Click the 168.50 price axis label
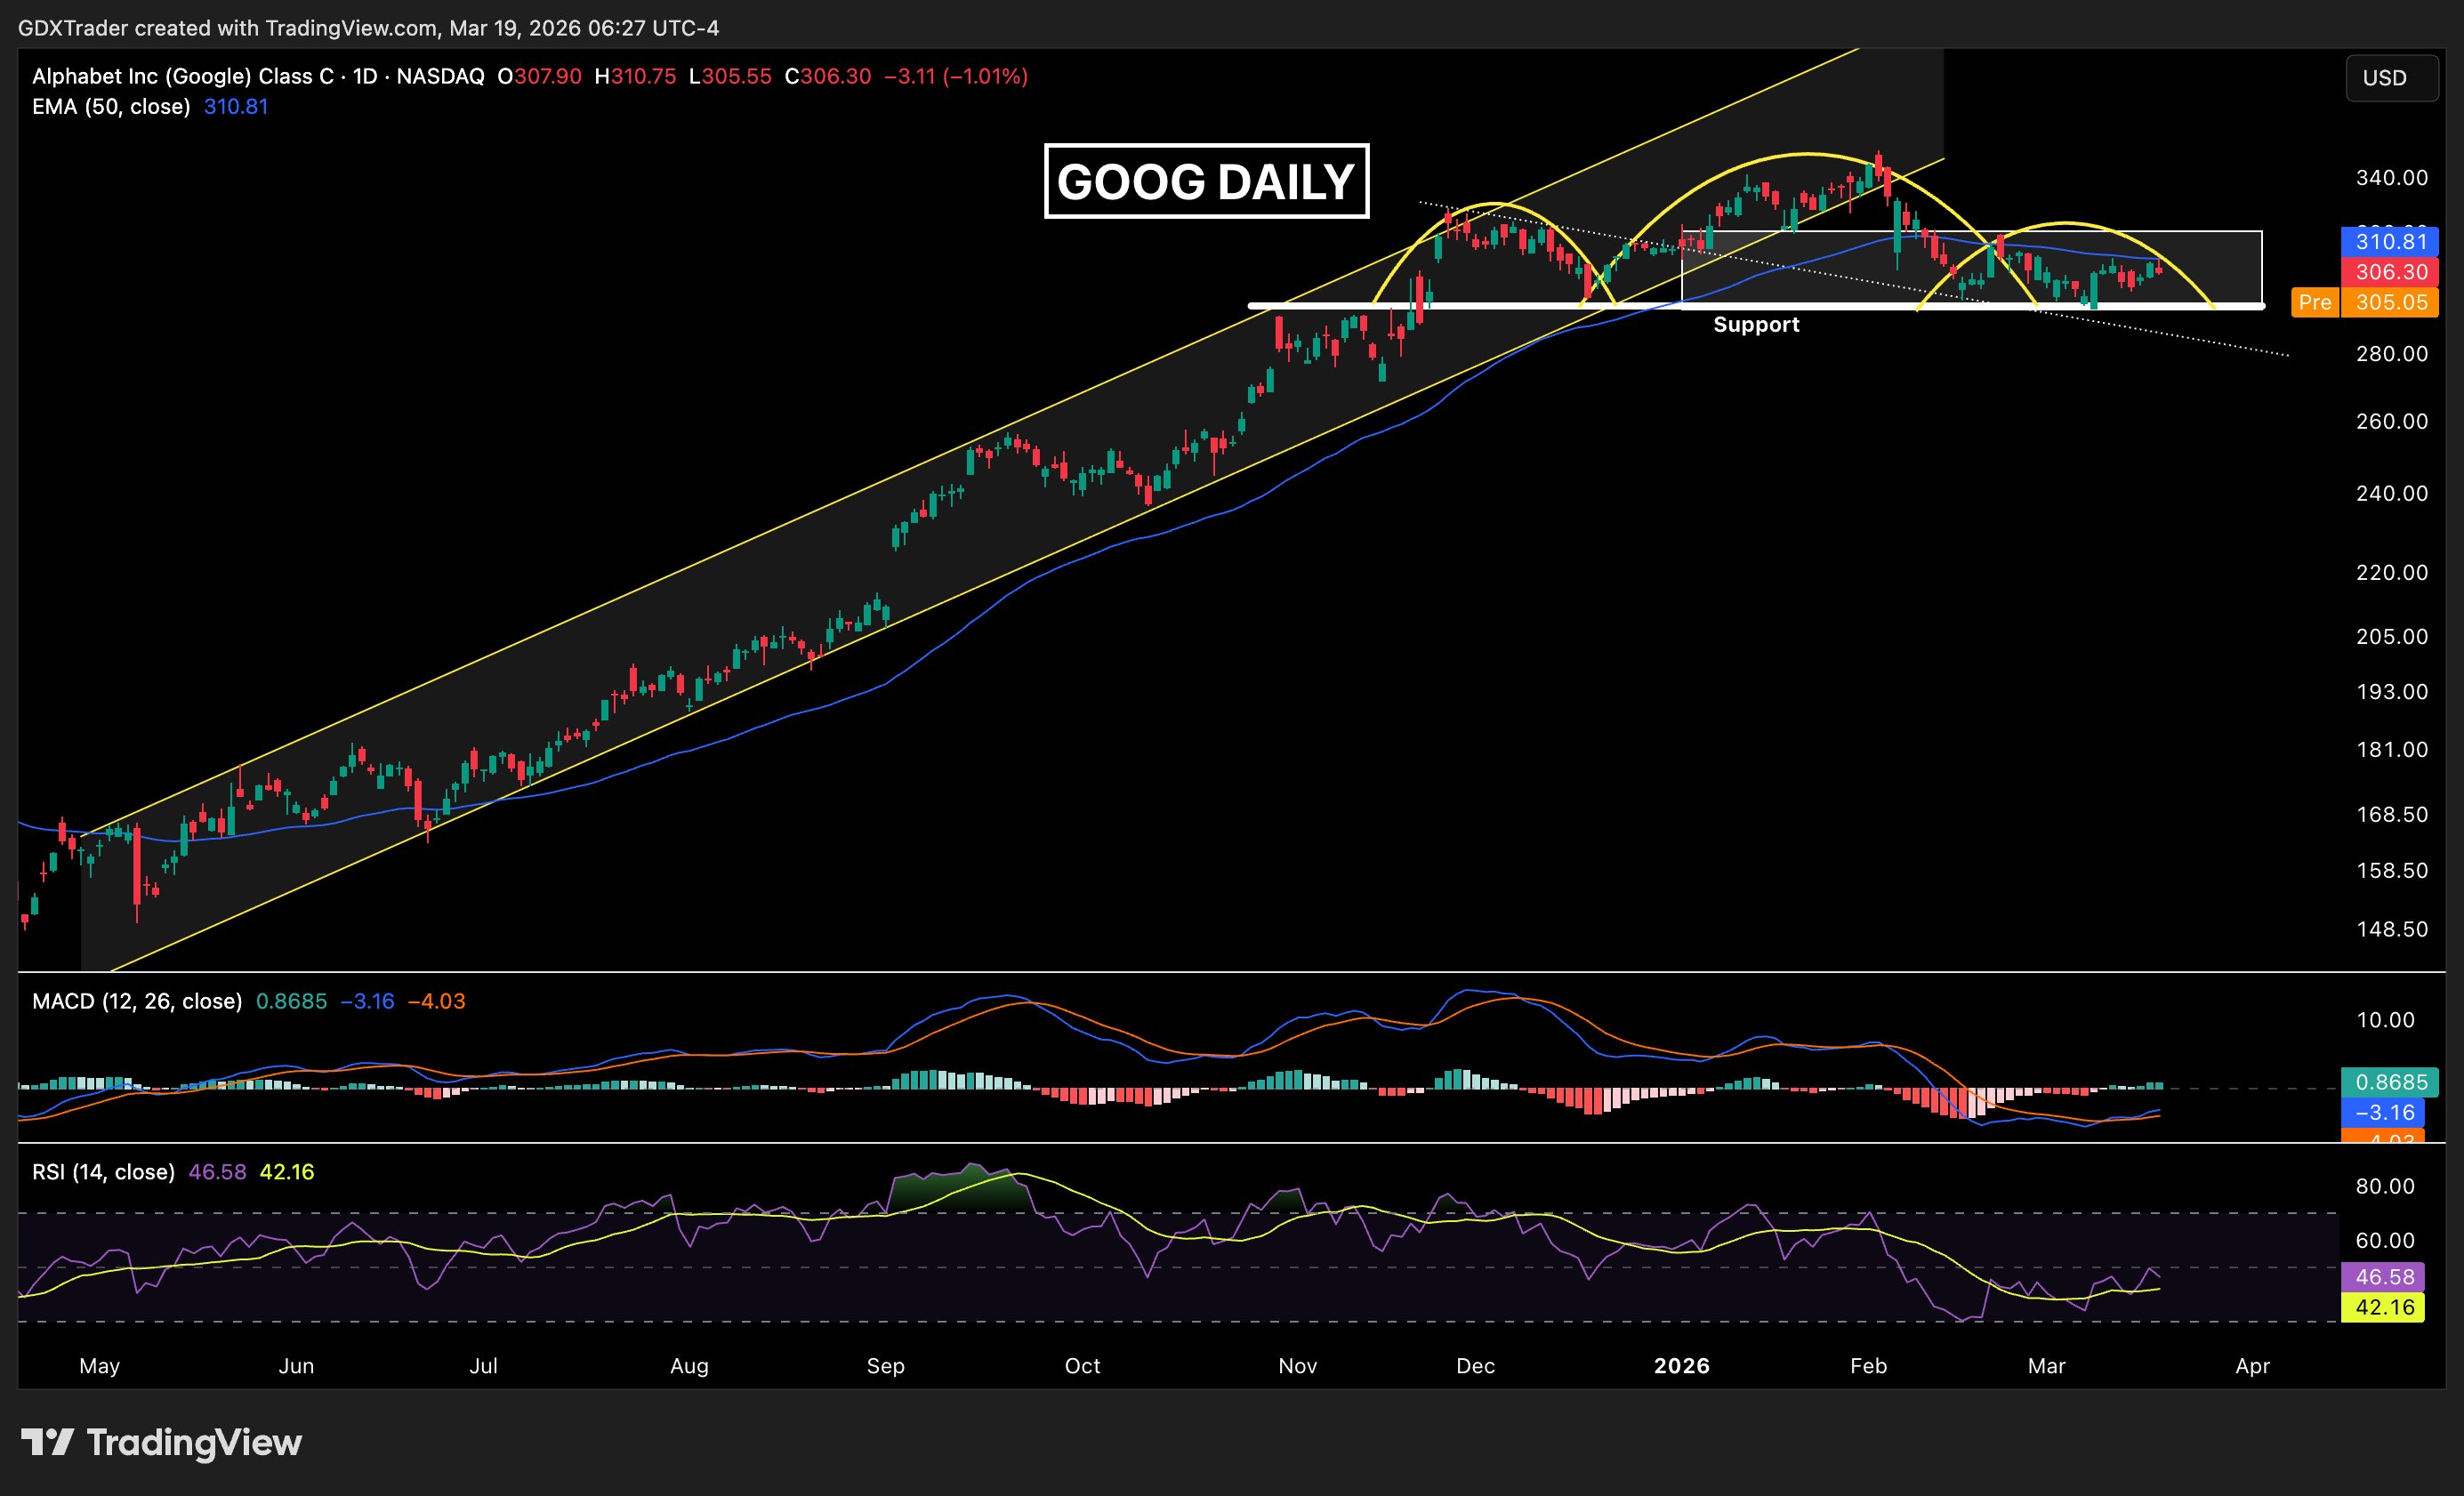The width and height of the screenshot is (2464, 1496). point(2392,814)
